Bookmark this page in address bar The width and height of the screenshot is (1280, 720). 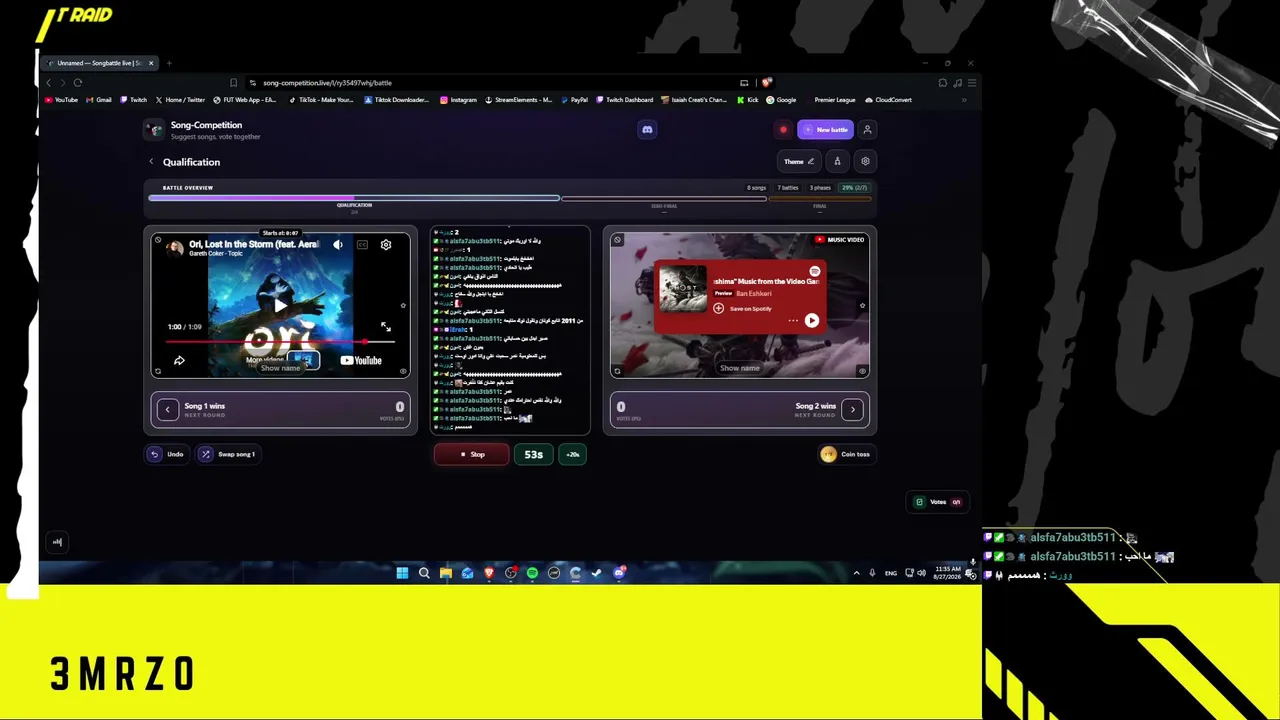[233, 83]
